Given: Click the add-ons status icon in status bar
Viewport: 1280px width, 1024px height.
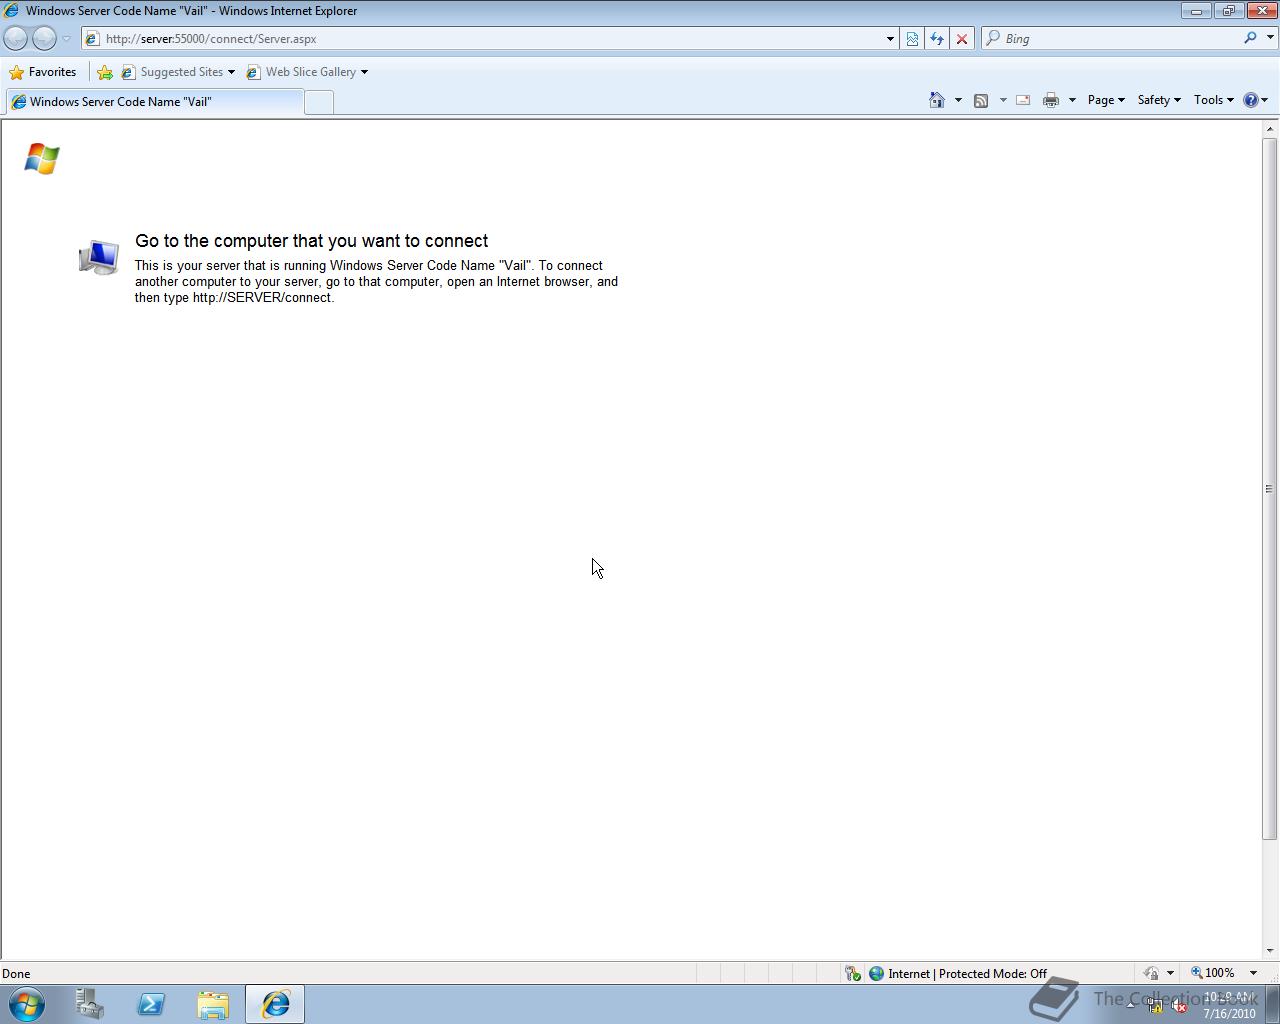Looking at the screenshot, I should point(852,973).
